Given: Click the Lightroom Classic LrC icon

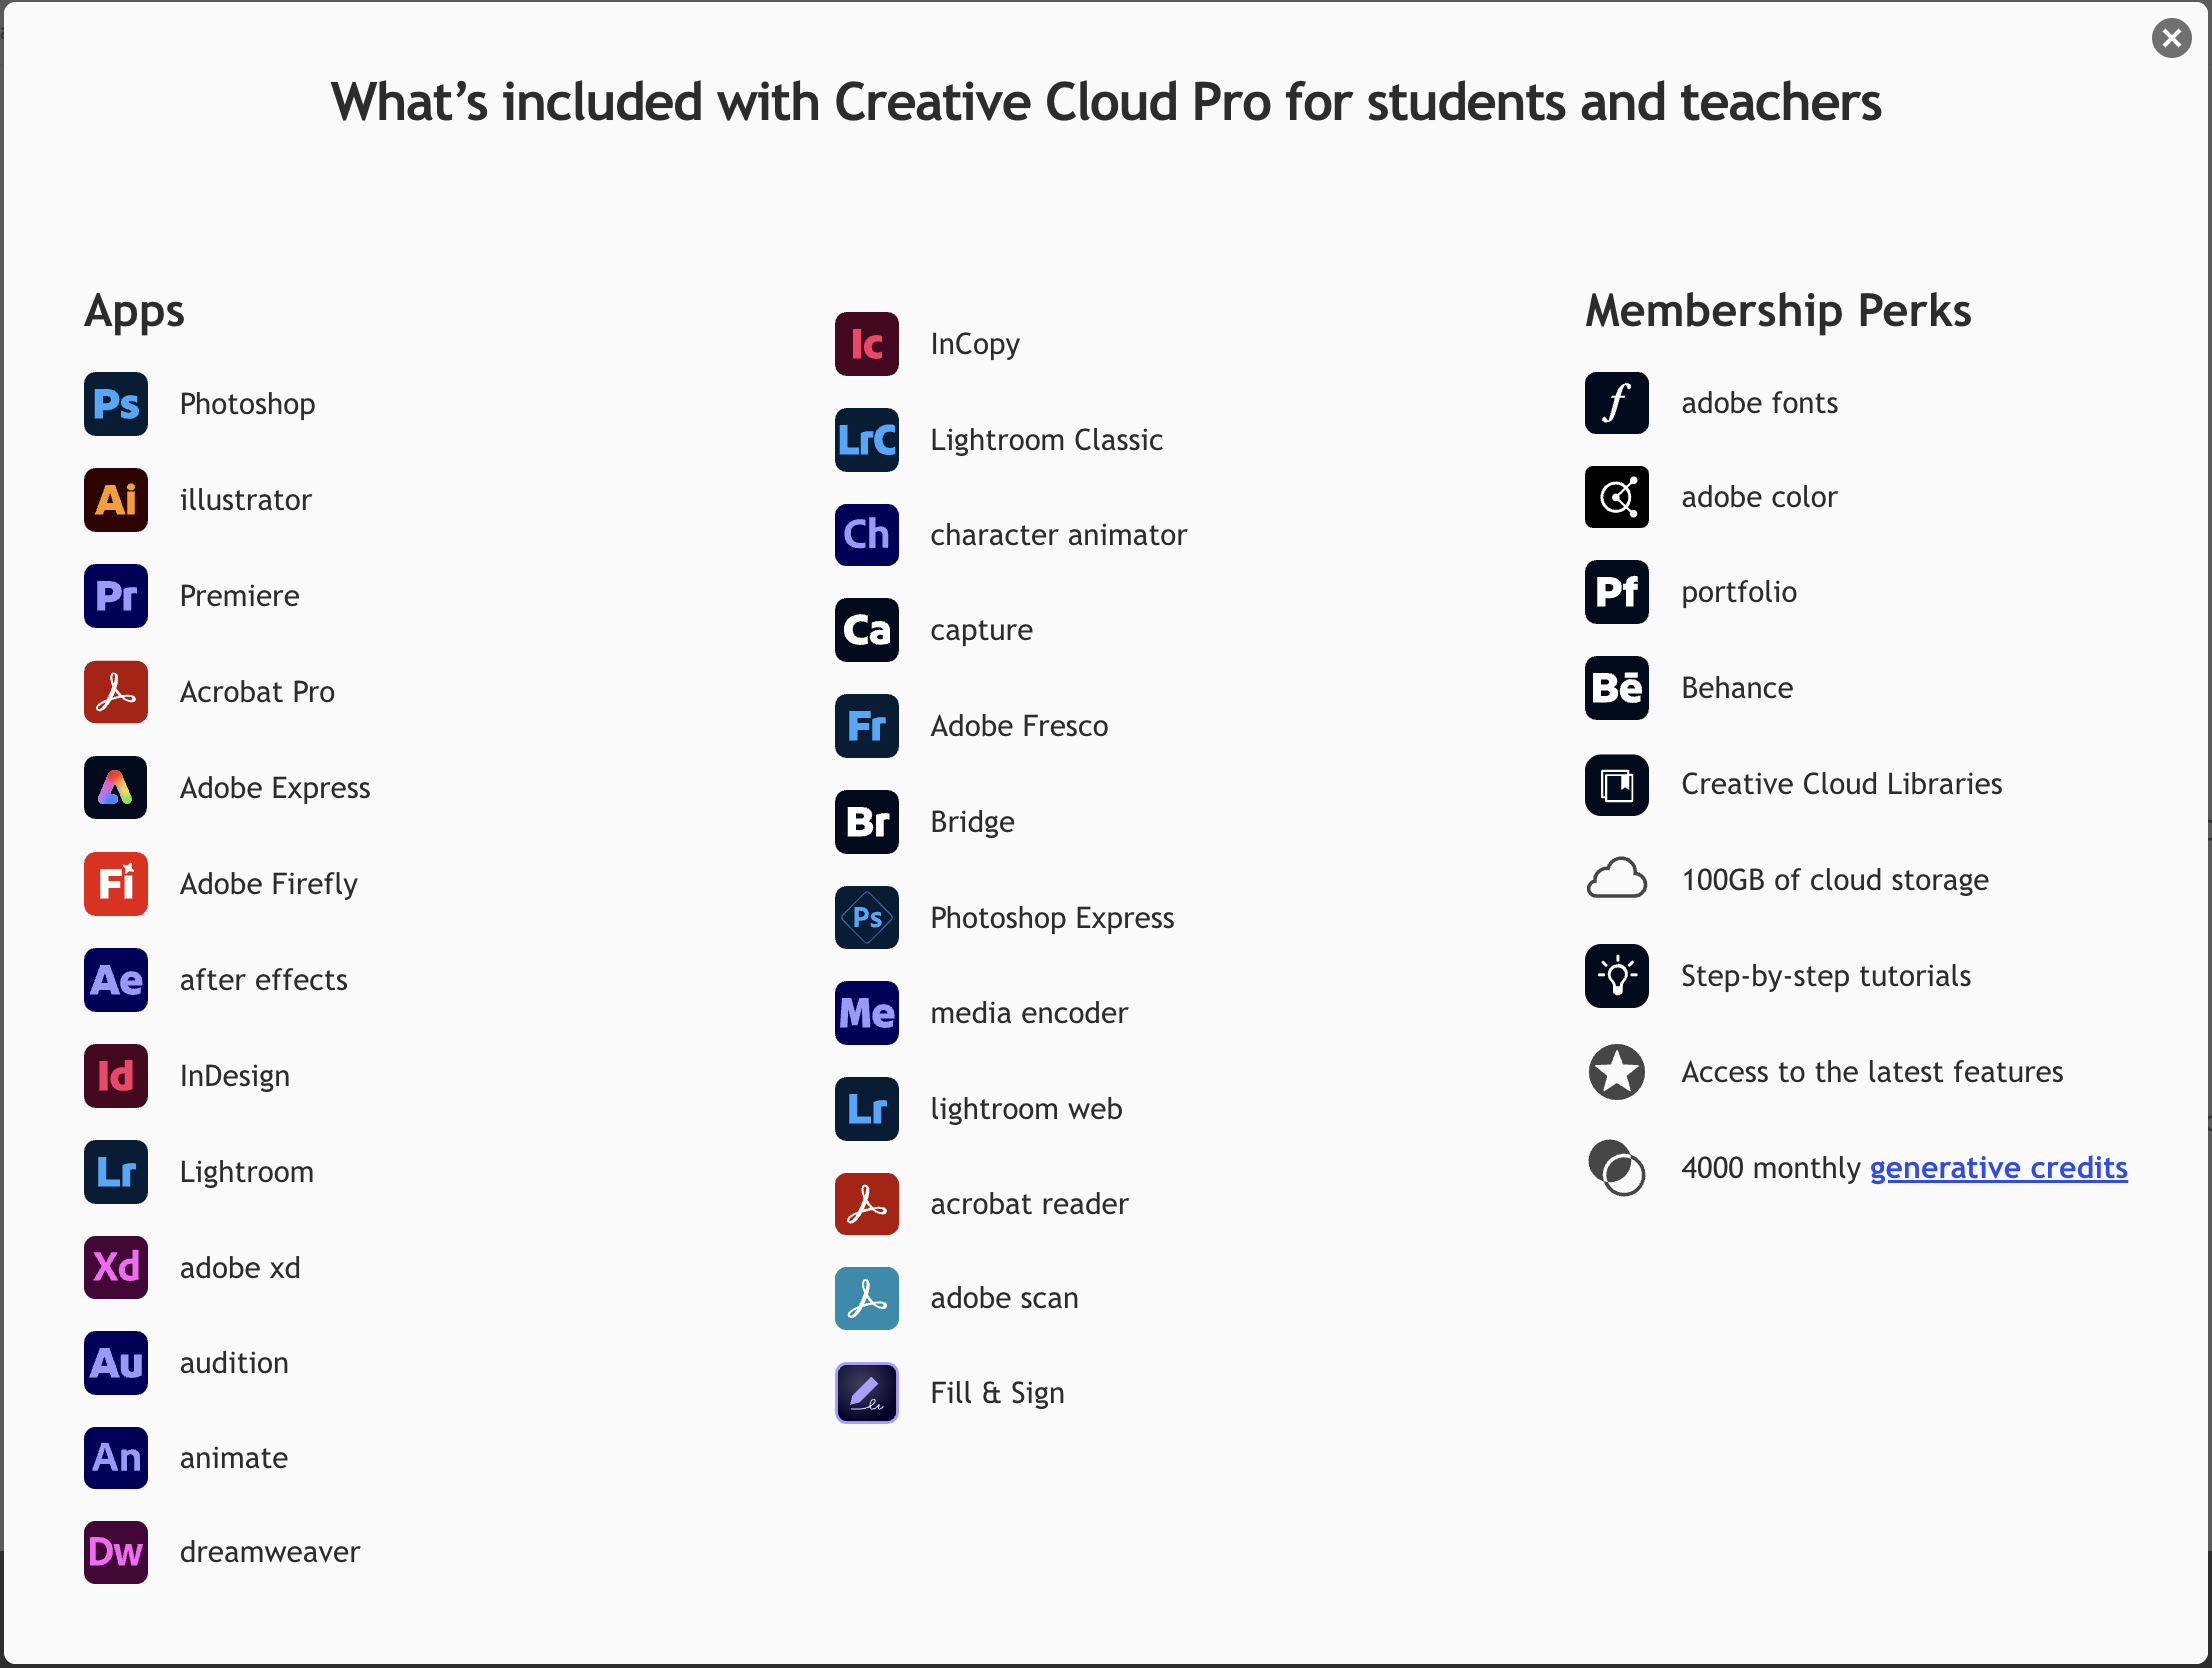Looking at the screenshot, I should [x=867, y=440].
